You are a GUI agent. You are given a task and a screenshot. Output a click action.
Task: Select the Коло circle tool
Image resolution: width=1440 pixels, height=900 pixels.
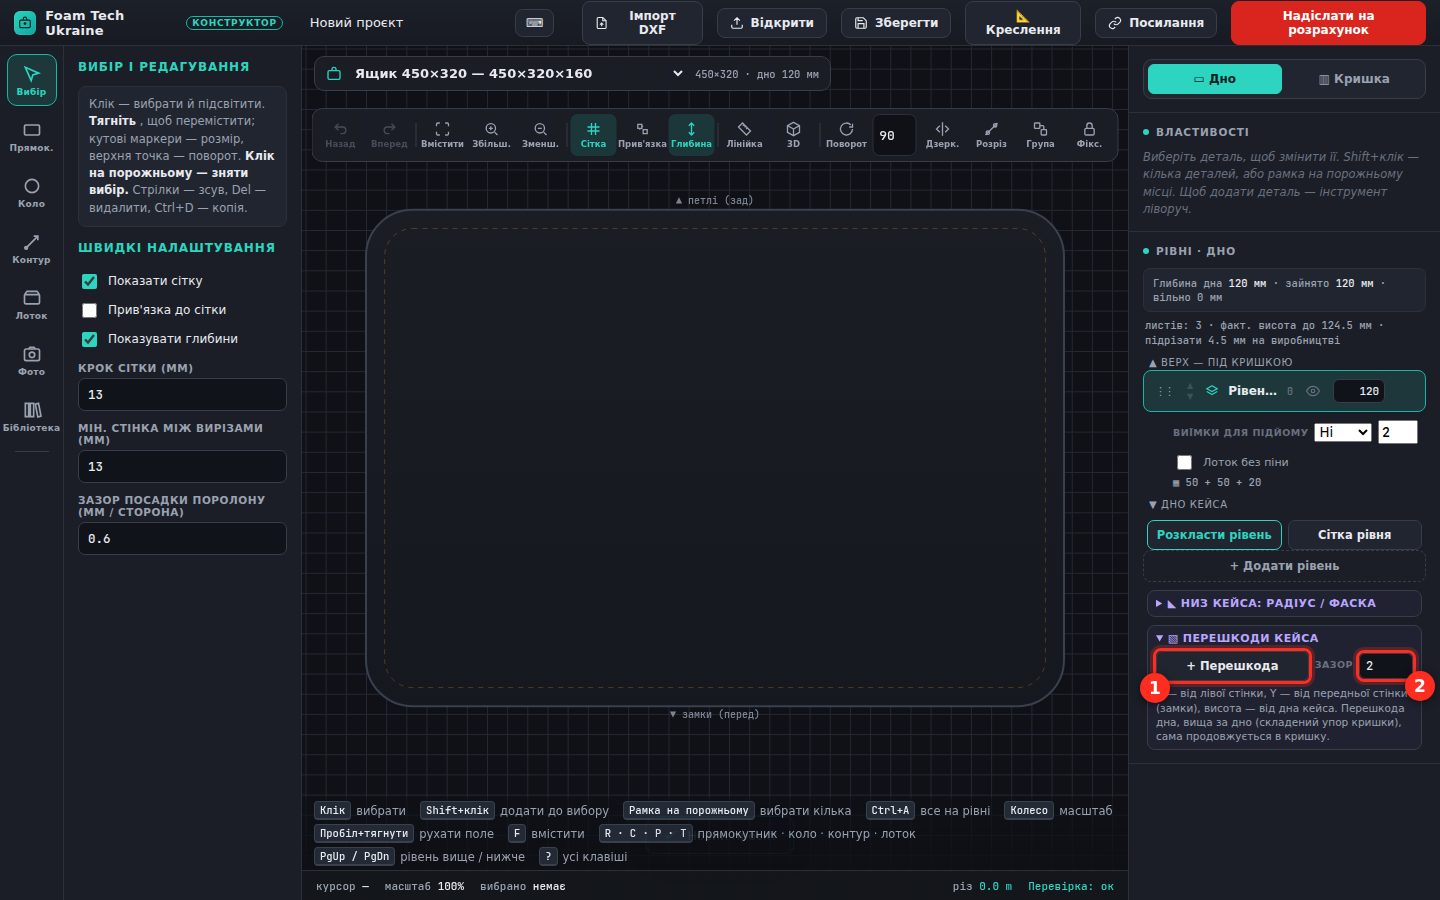(x=31, y=193)
